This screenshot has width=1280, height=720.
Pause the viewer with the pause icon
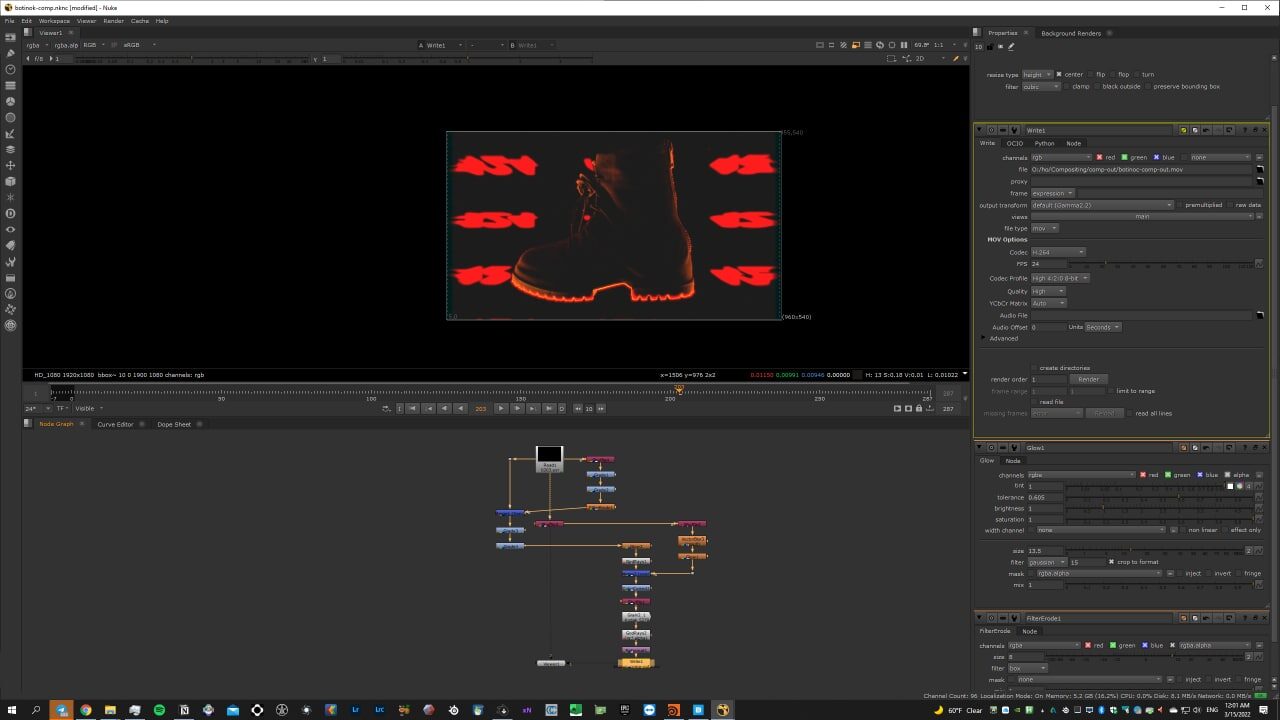tap(904, 45)
